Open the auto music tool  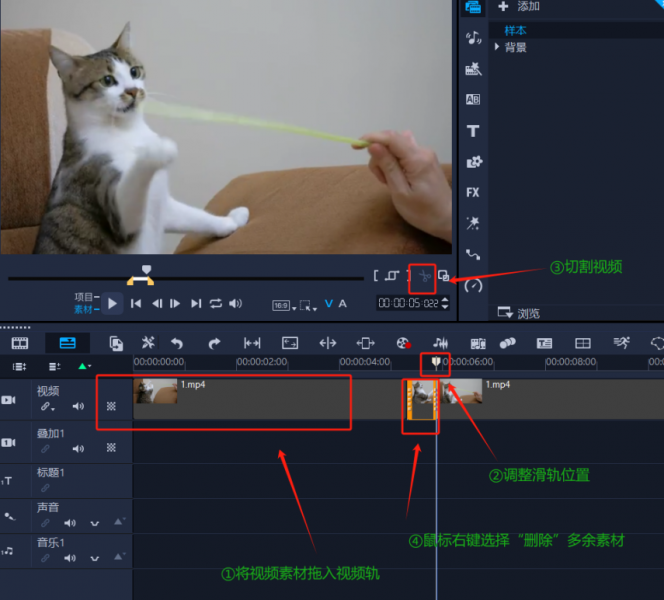pyautogui.click(x=478, y=343)
